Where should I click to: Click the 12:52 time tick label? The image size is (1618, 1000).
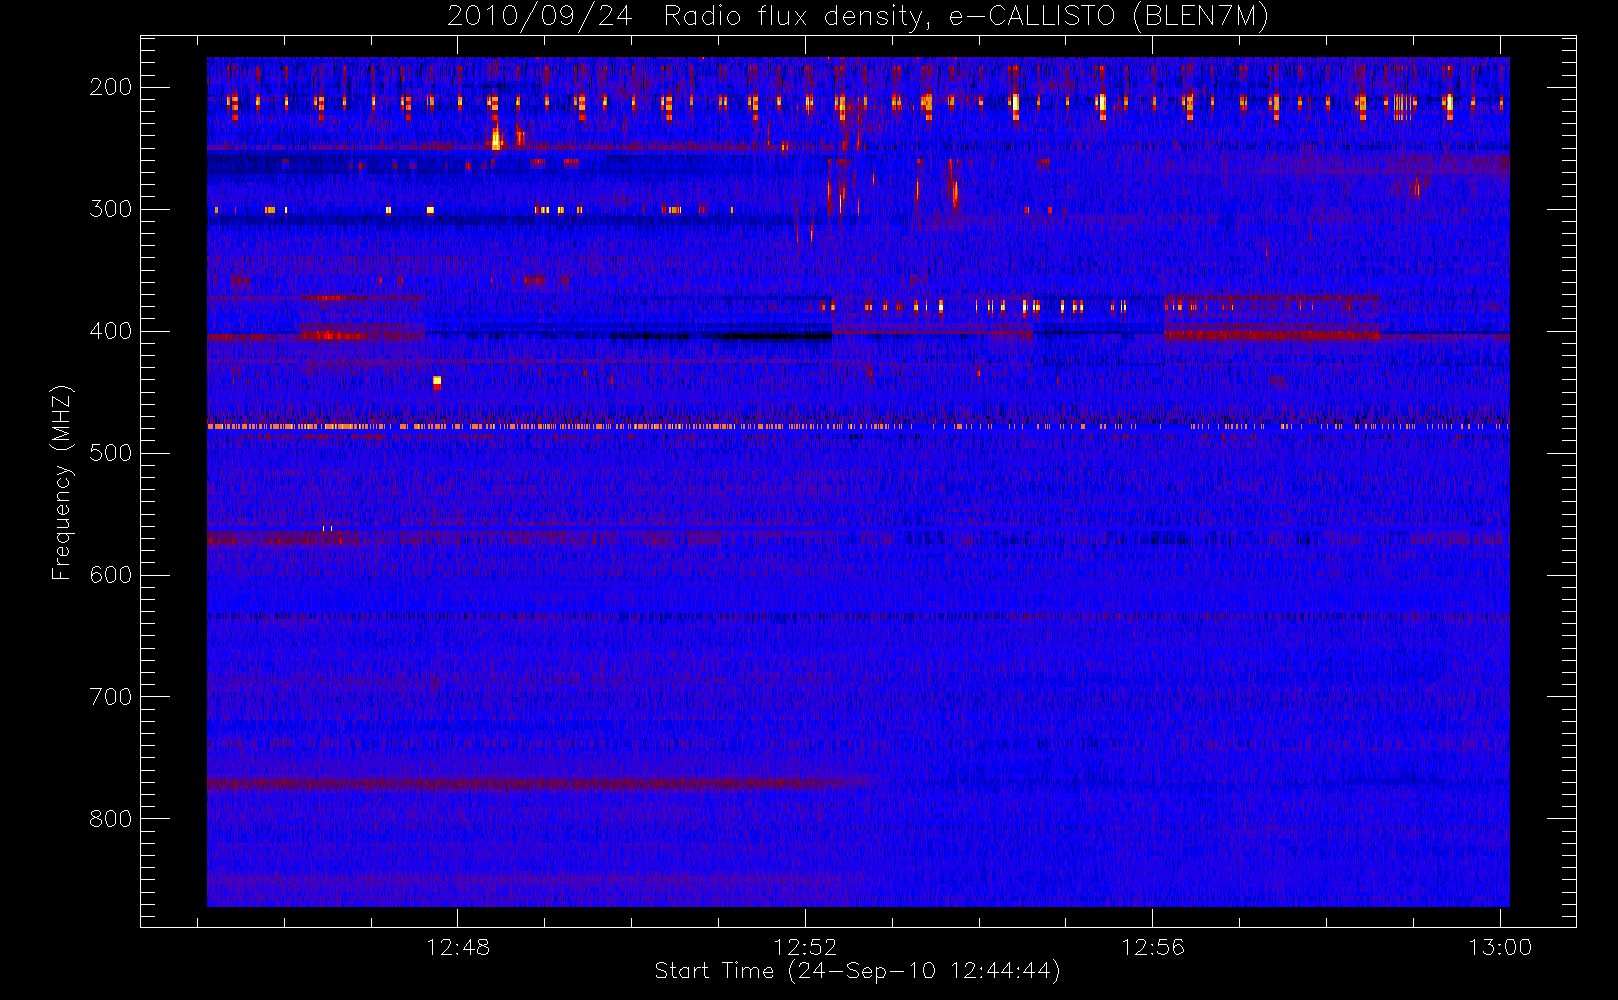tap(805, 947)
